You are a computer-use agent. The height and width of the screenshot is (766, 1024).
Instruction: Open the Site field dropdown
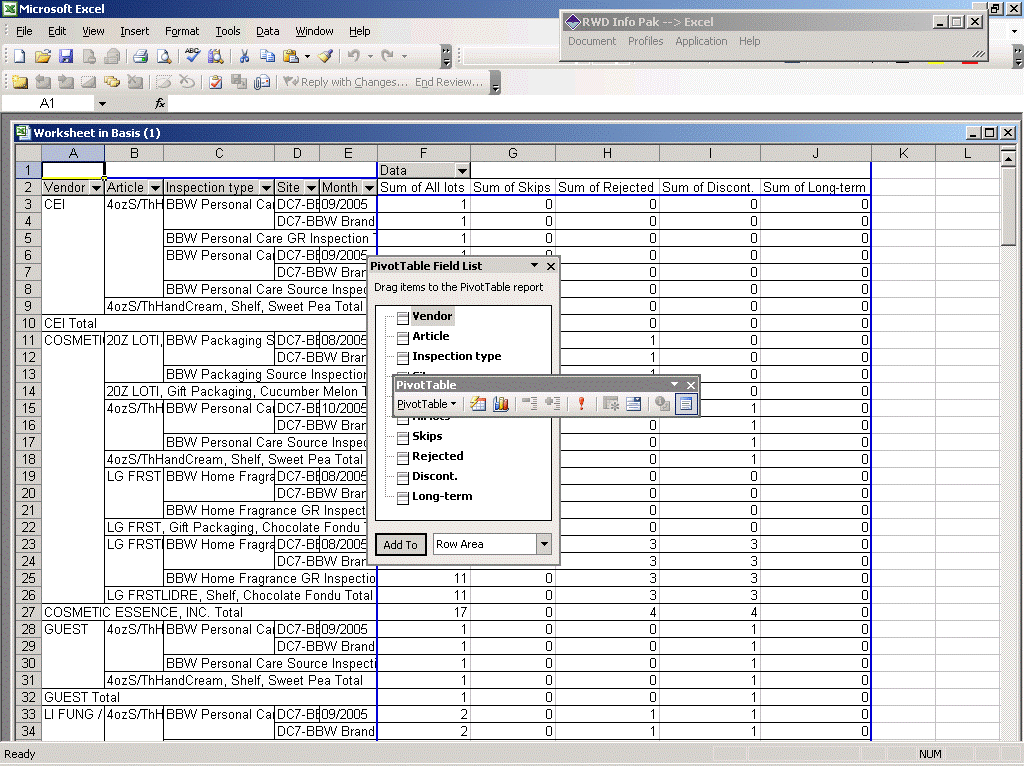pos(312,188)
